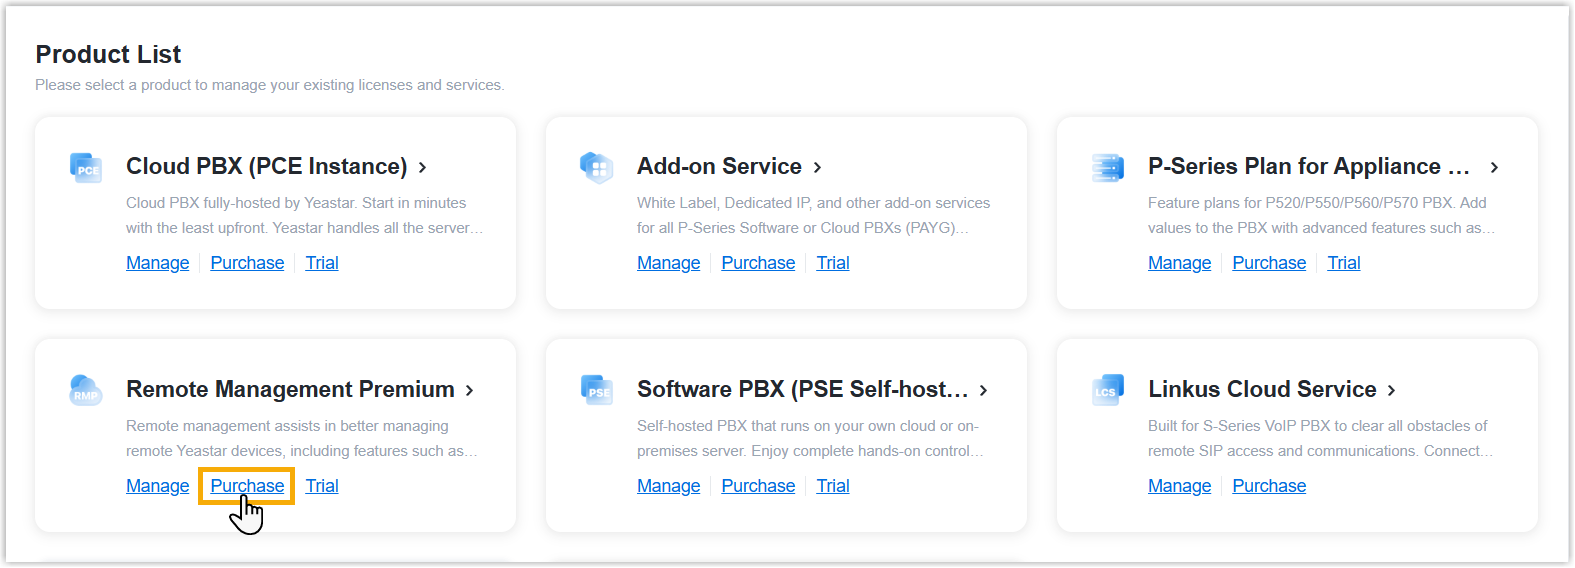Click the Software PBX PSE icon
Viewport: 1575px width, 568px height.
coord(597,390)
